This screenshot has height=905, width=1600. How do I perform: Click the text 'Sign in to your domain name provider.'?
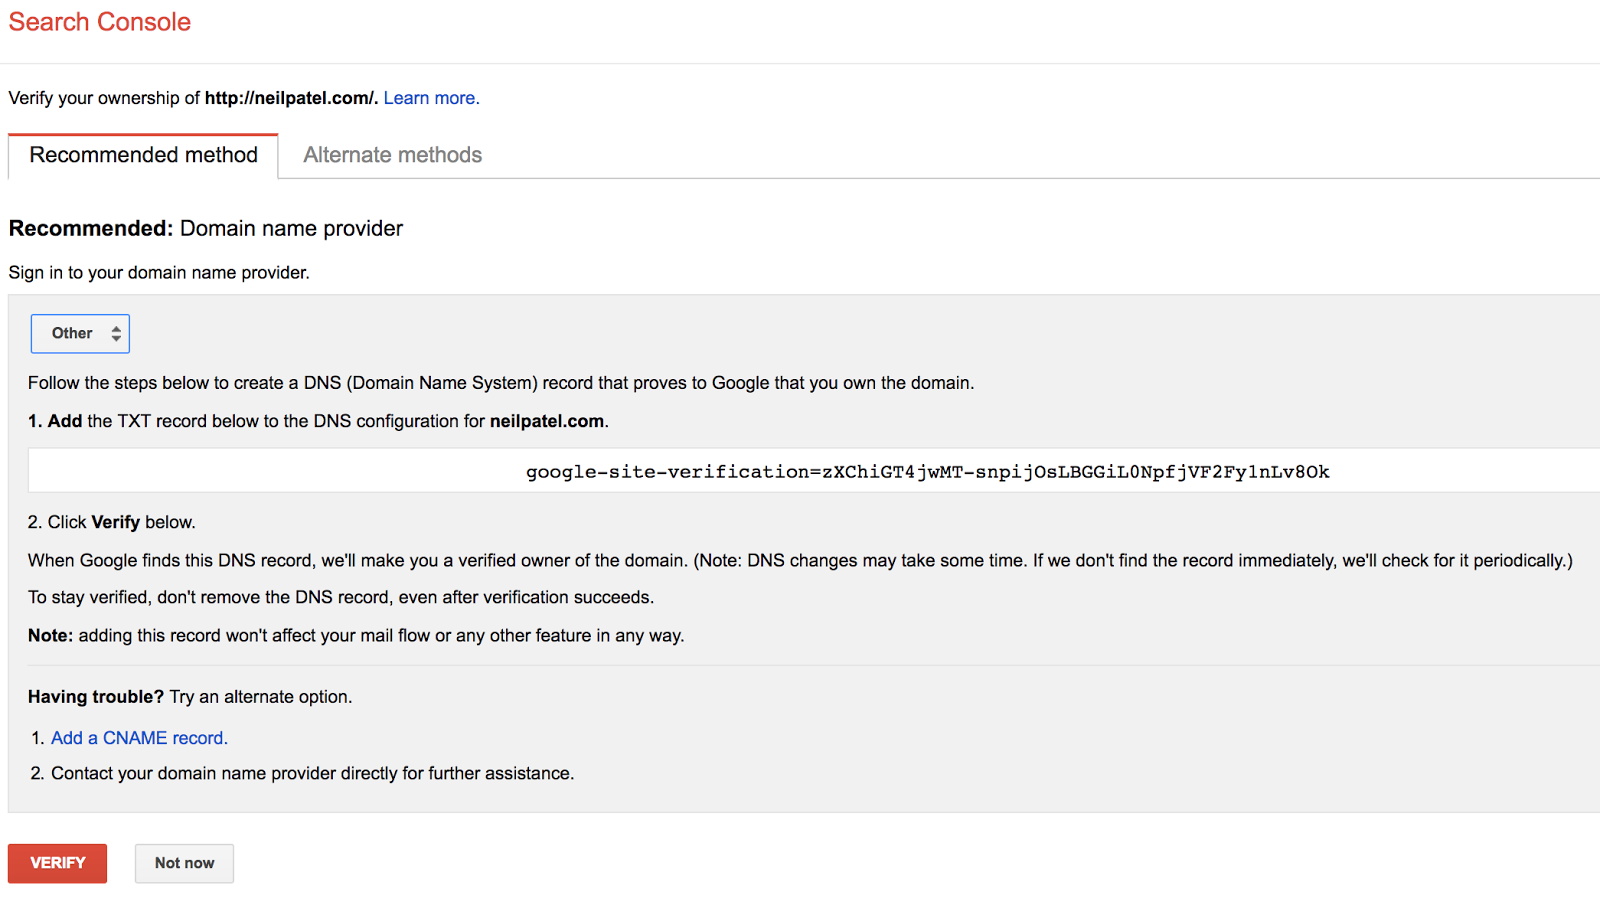coord(159,273)
